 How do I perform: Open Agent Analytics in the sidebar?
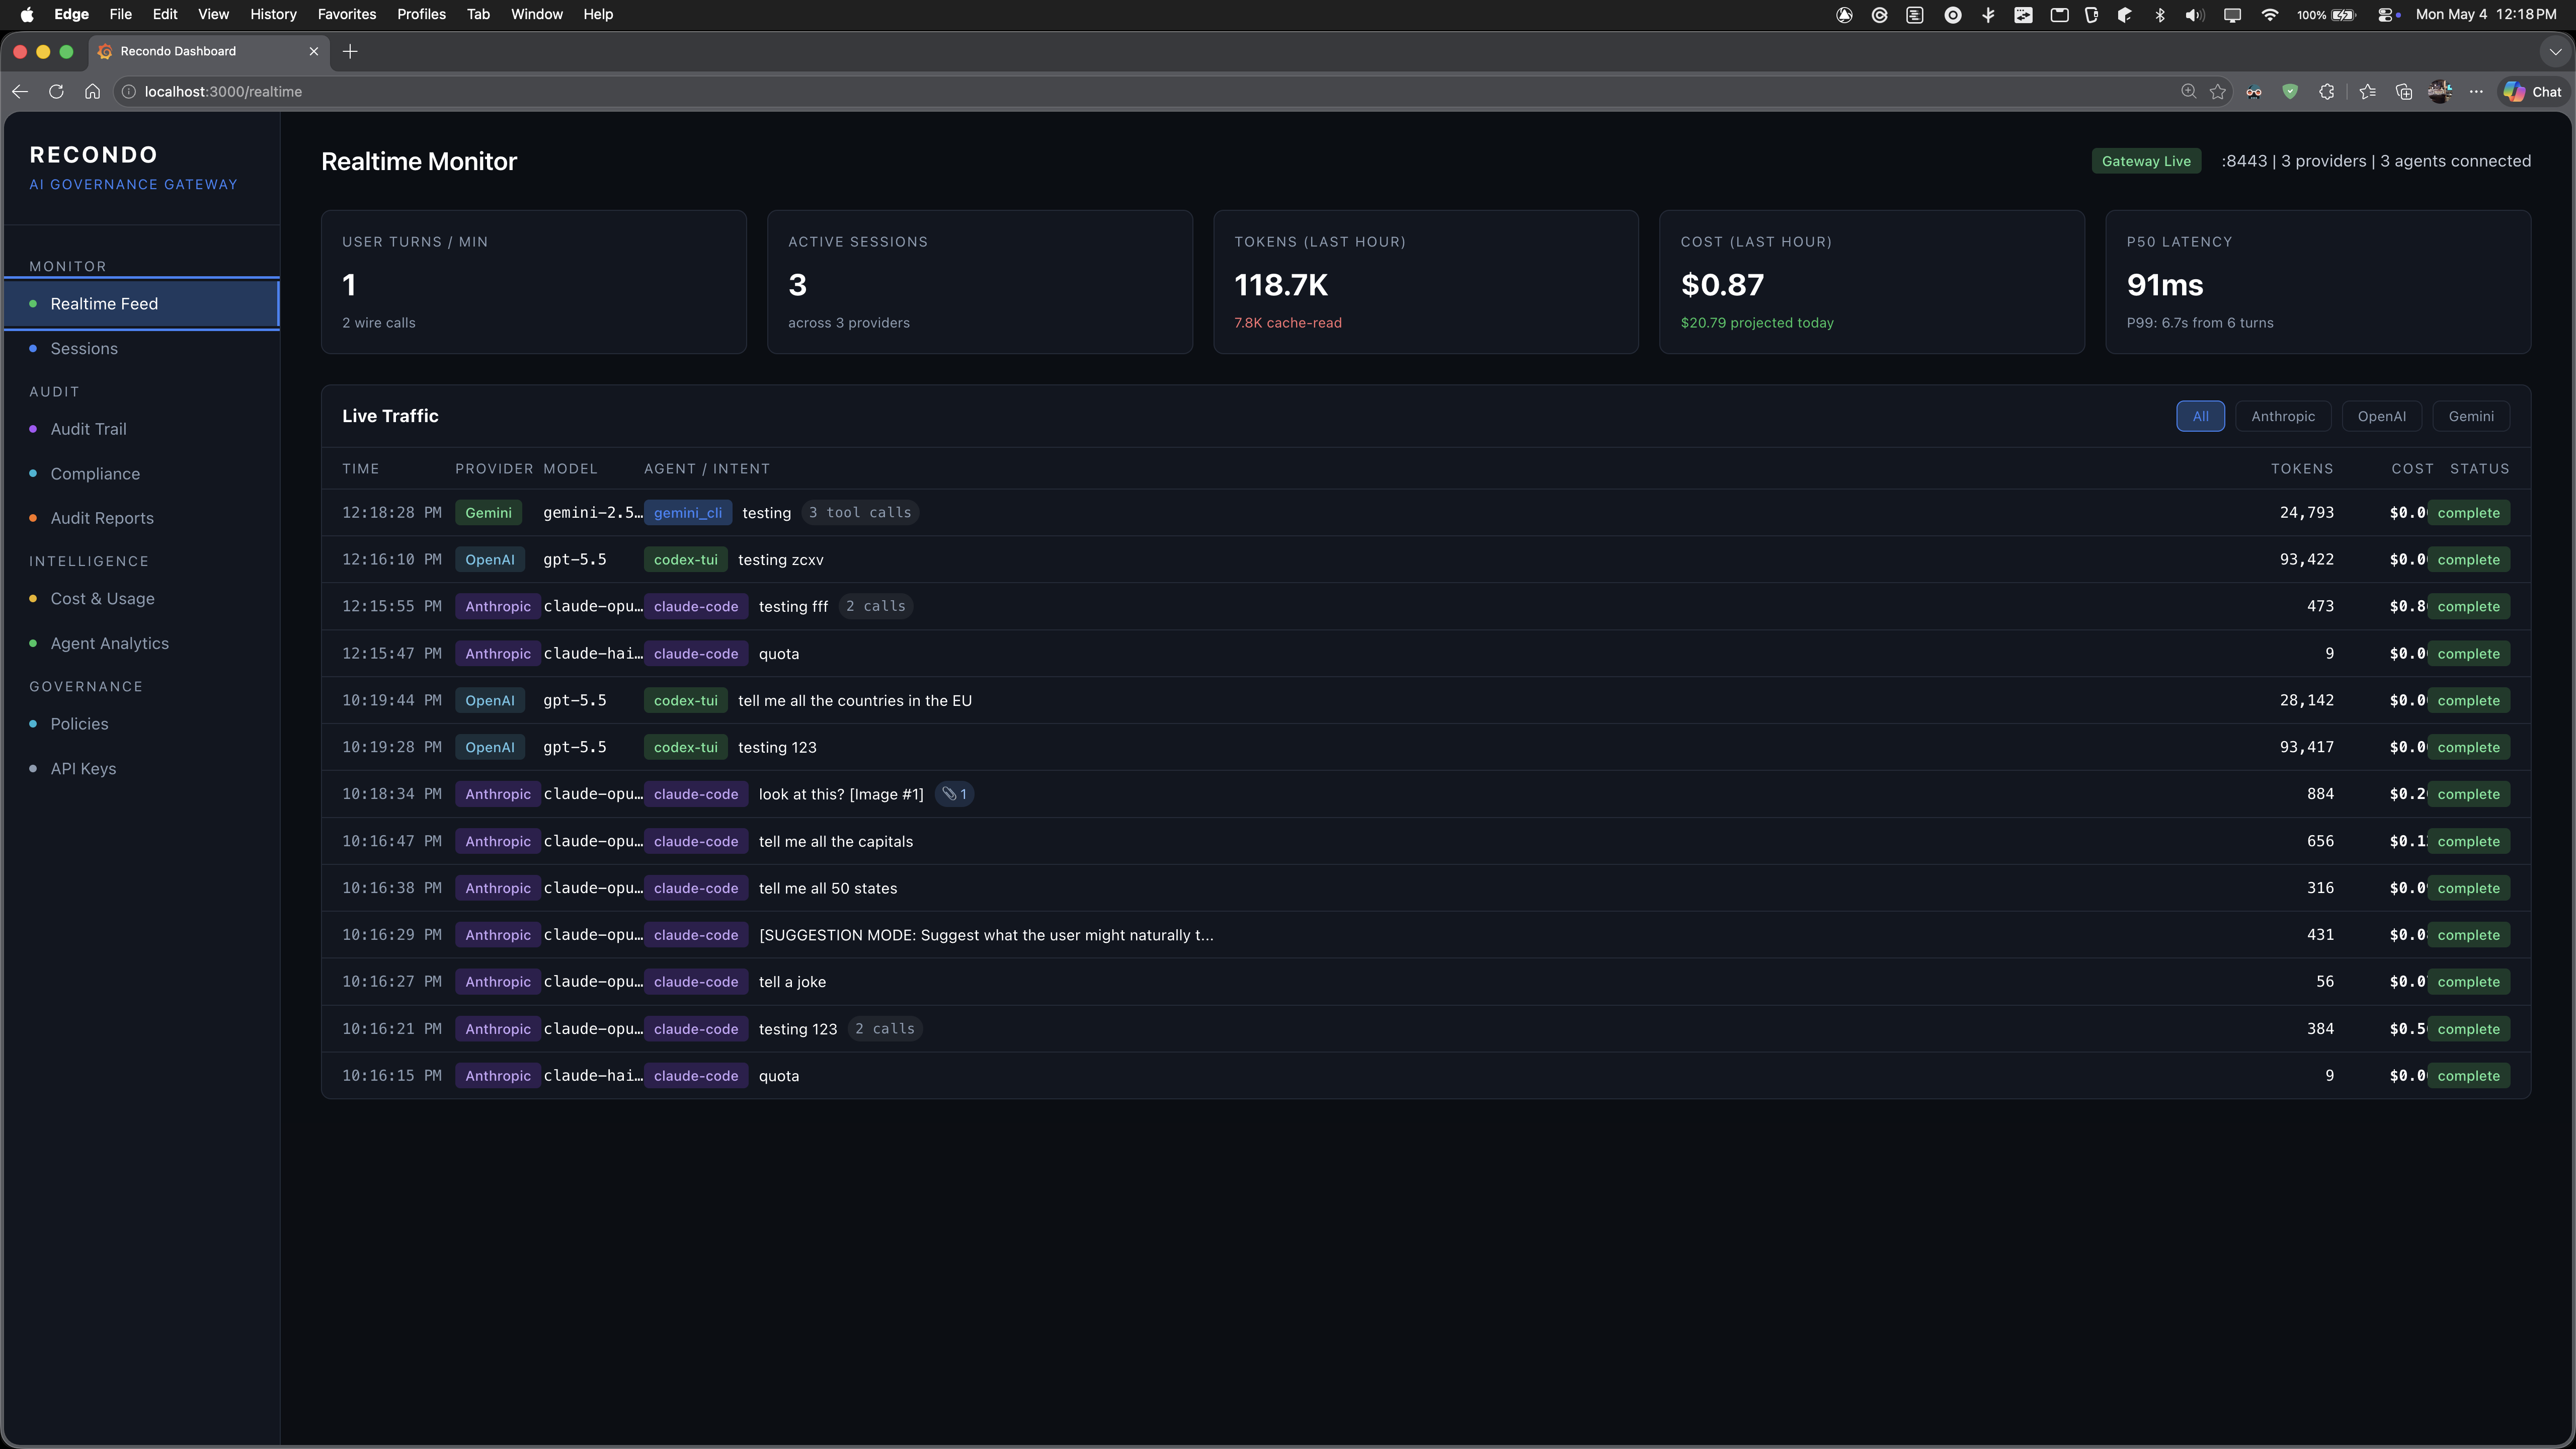point(141,643)
